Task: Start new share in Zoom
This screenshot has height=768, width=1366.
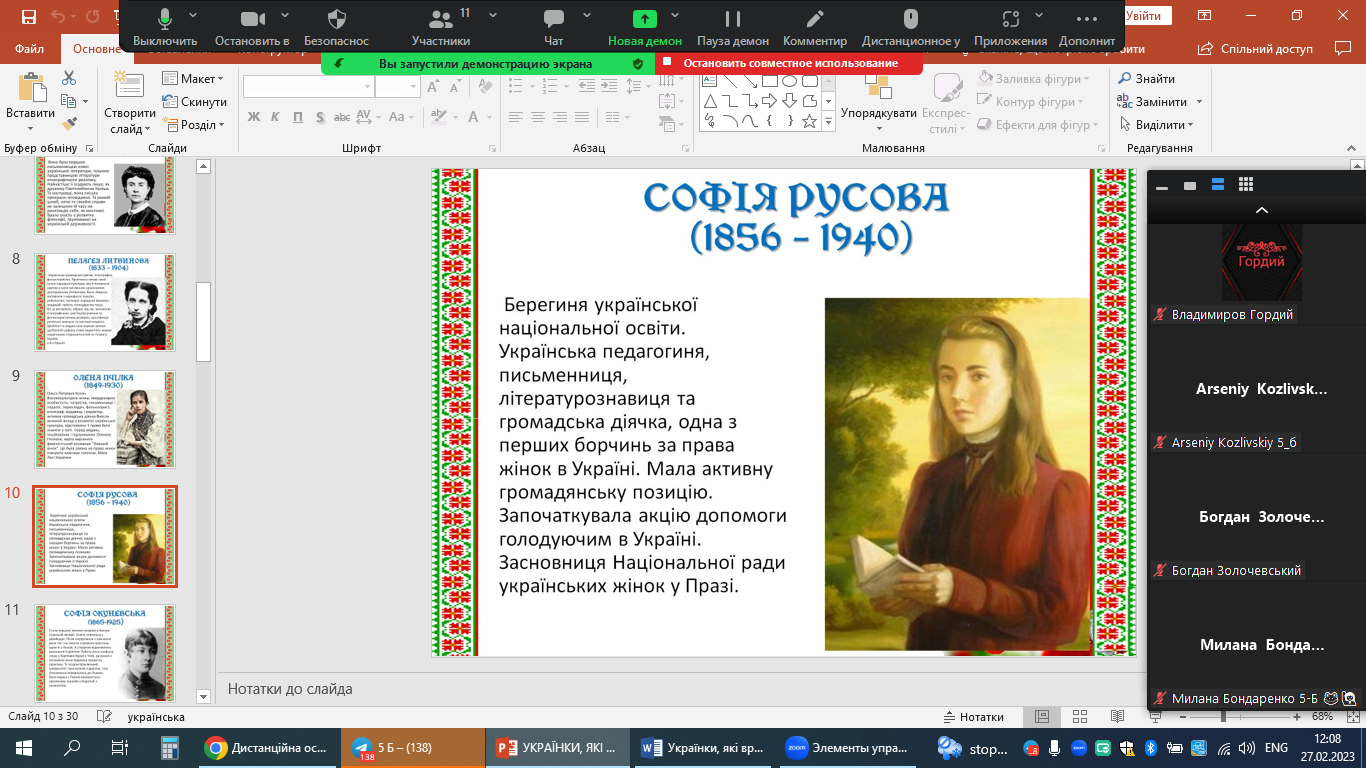Action: tap(645, 27)
